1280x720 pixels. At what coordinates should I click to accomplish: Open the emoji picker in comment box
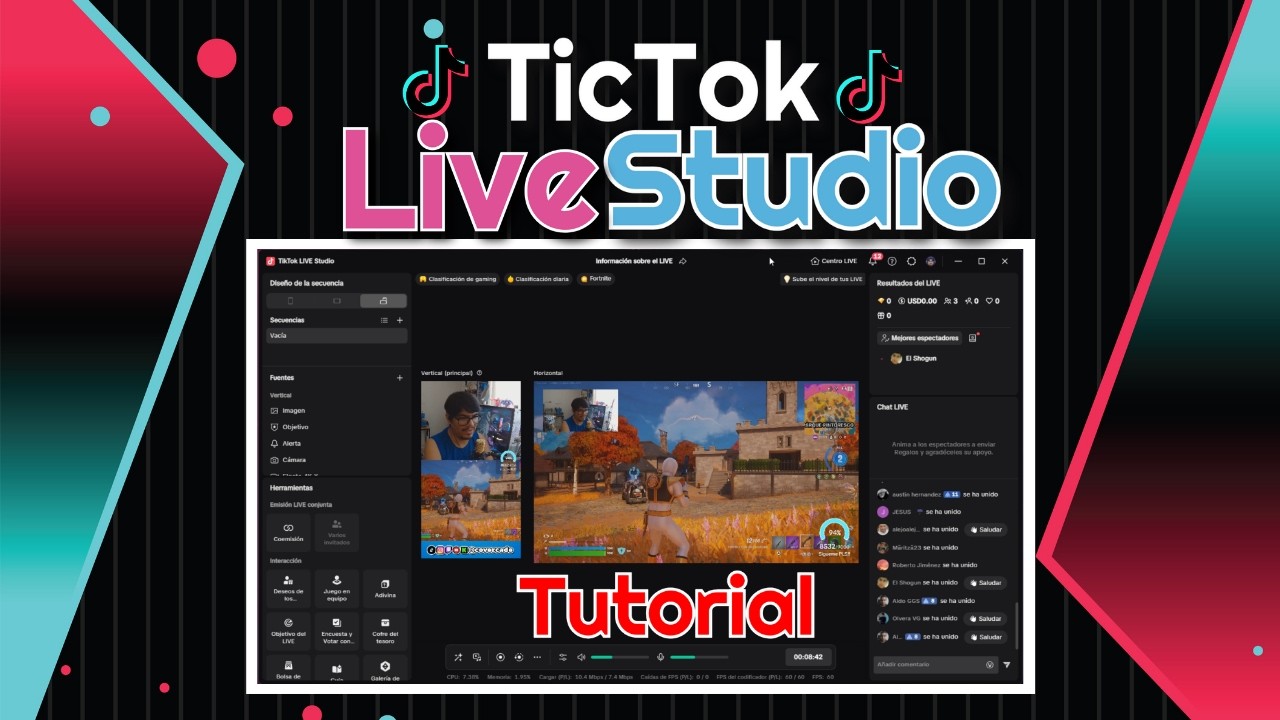989,665
